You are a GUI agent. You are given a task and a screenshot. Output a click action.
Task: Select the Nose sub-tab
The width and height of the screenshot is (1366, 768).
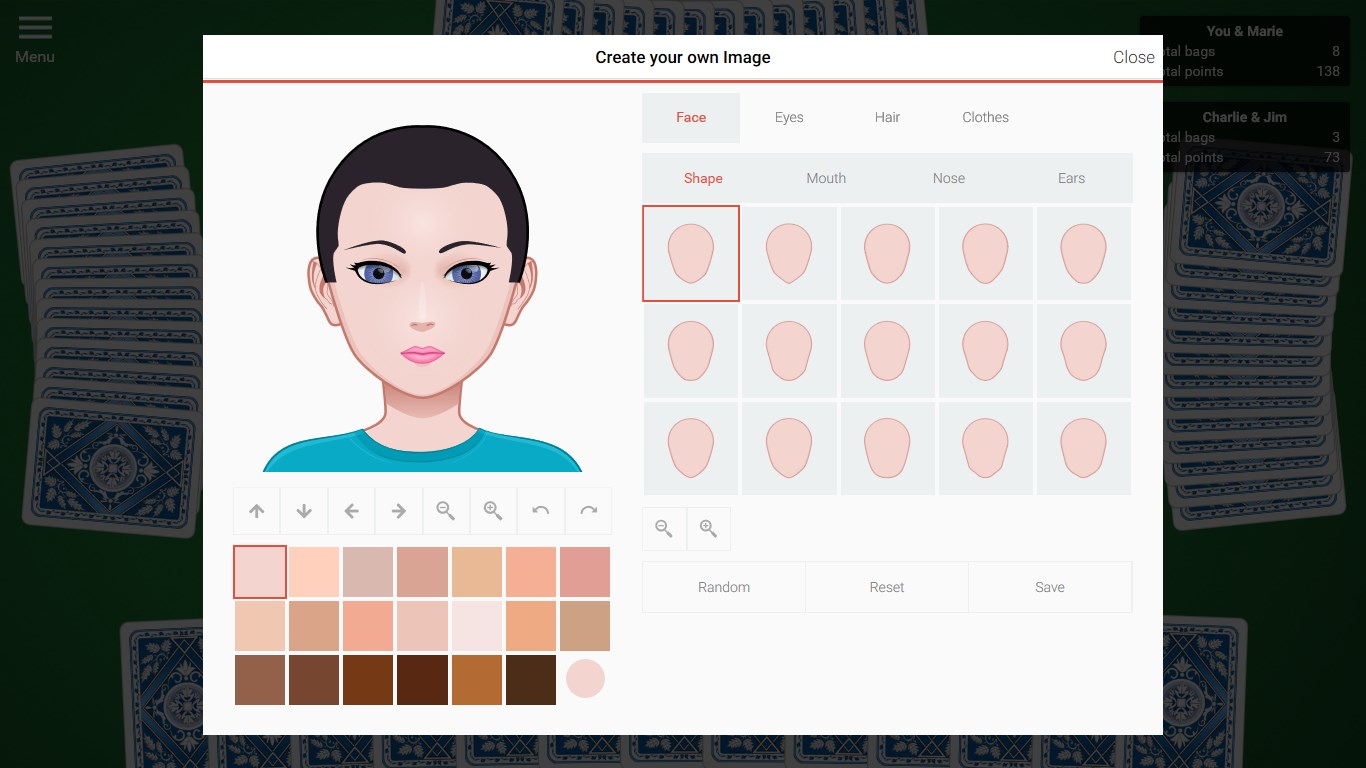[949, 178]
